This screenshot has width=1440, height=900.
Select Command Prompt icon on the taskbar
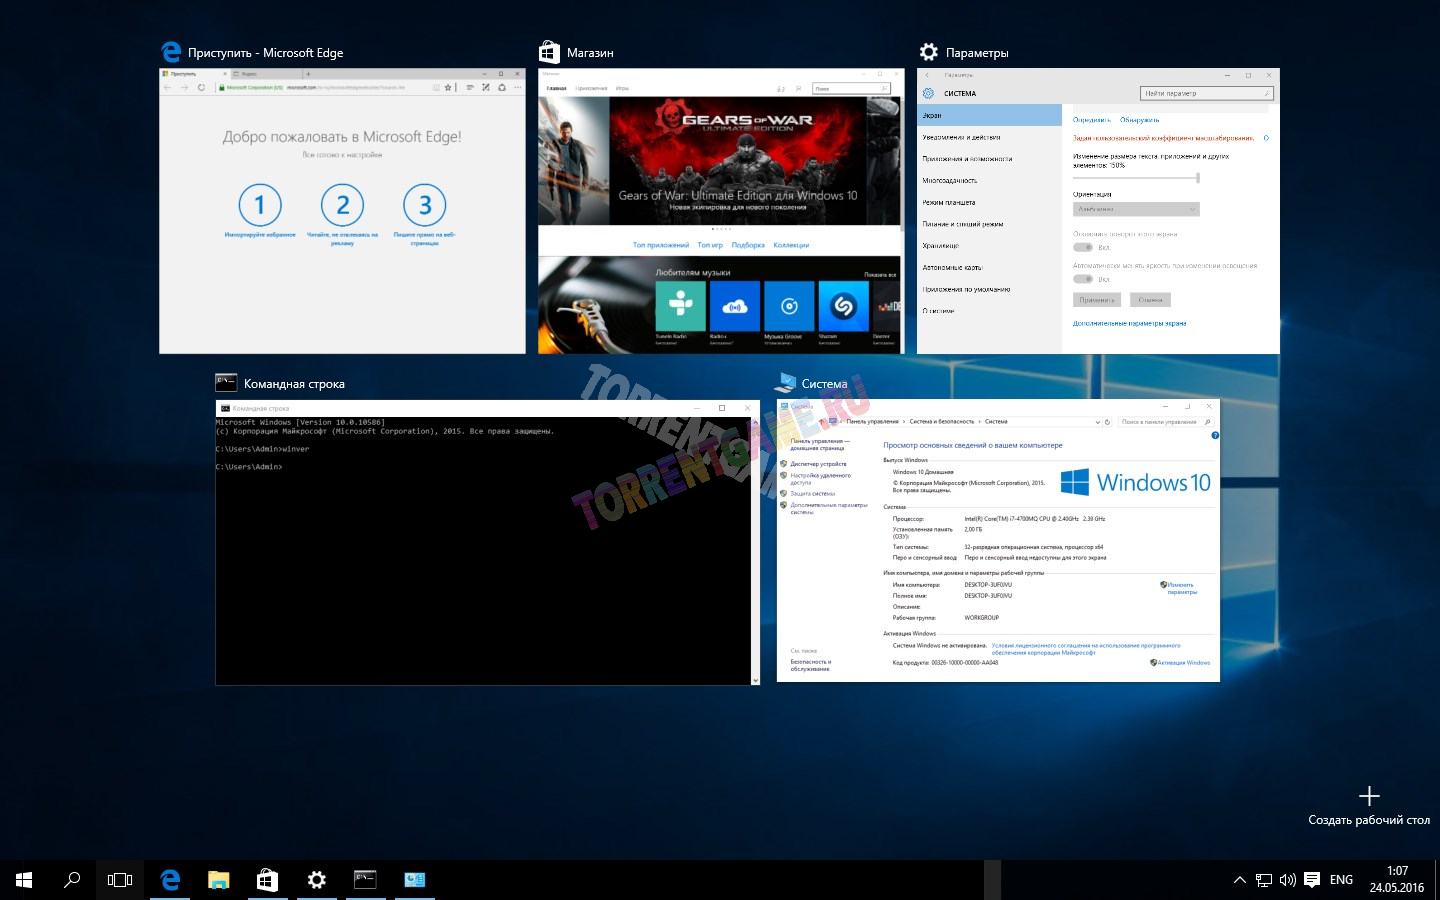(x=365, y=880)
